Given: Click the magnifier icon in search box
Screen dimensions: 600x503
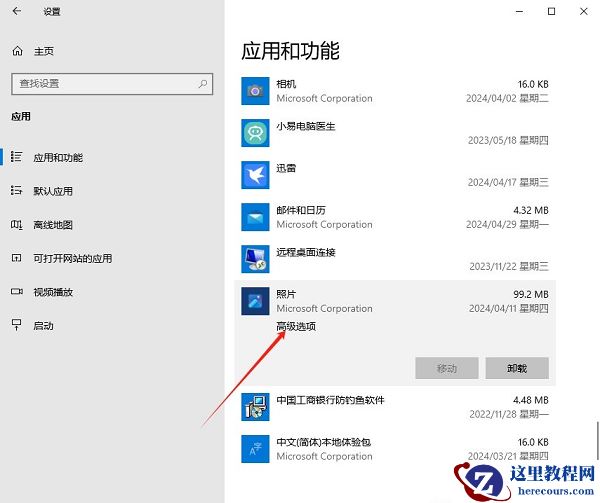Looking at the screenshot, I should pyautogui.click(x=202, y=83).
